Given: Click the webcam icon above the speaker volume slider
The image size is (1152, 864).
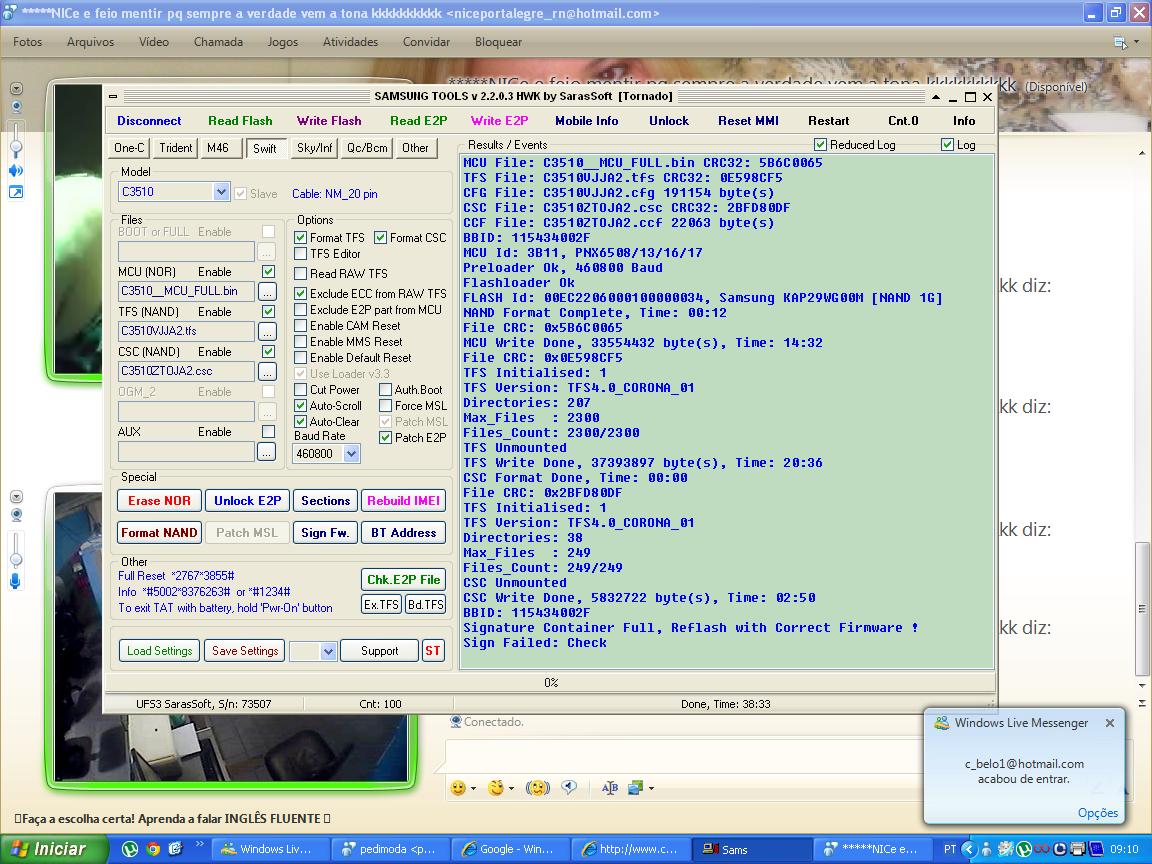Looking at the screenshot, I should click(x=16, y=107).
